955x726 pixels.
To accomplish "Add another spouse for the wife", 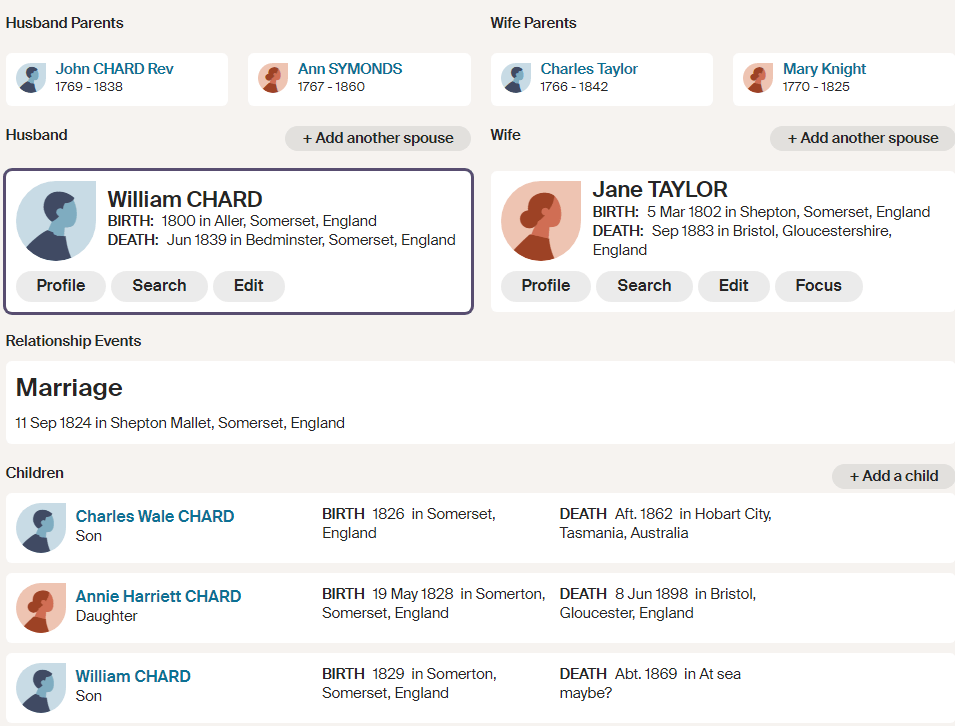I will tap(862, 138).
